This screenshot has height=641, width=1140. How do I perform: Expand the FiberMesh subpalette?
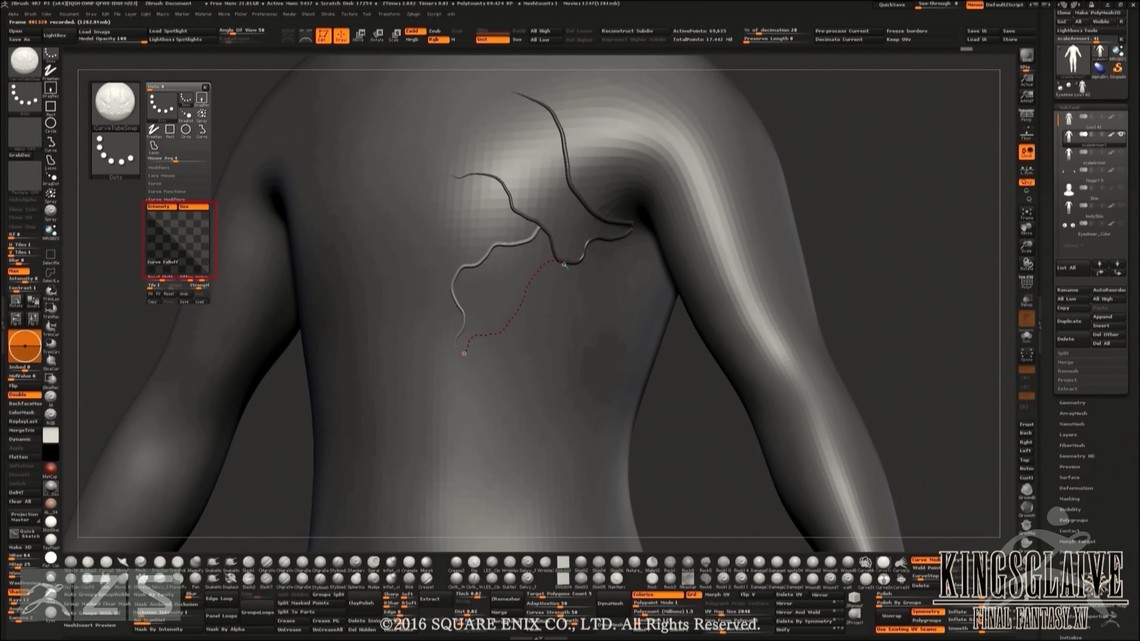point(1072,446)
